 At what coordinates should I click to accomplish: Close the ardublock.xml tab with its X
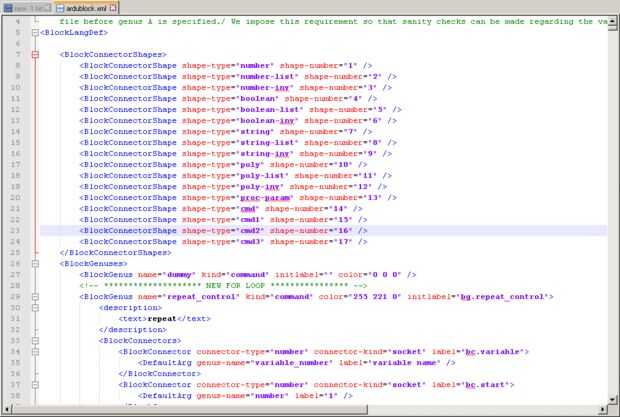click(113, 8)
